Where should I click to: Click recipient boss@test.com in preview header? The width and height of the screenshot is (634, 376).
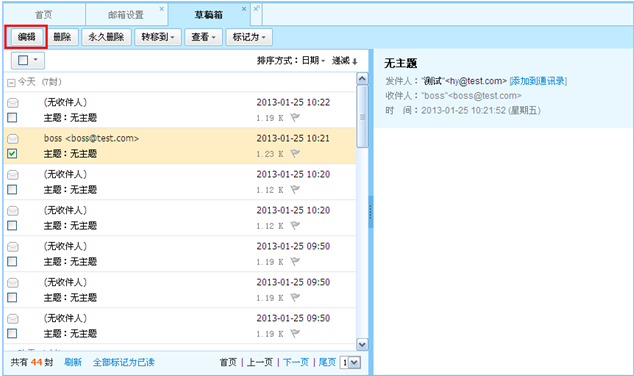(x=485, y=96)
